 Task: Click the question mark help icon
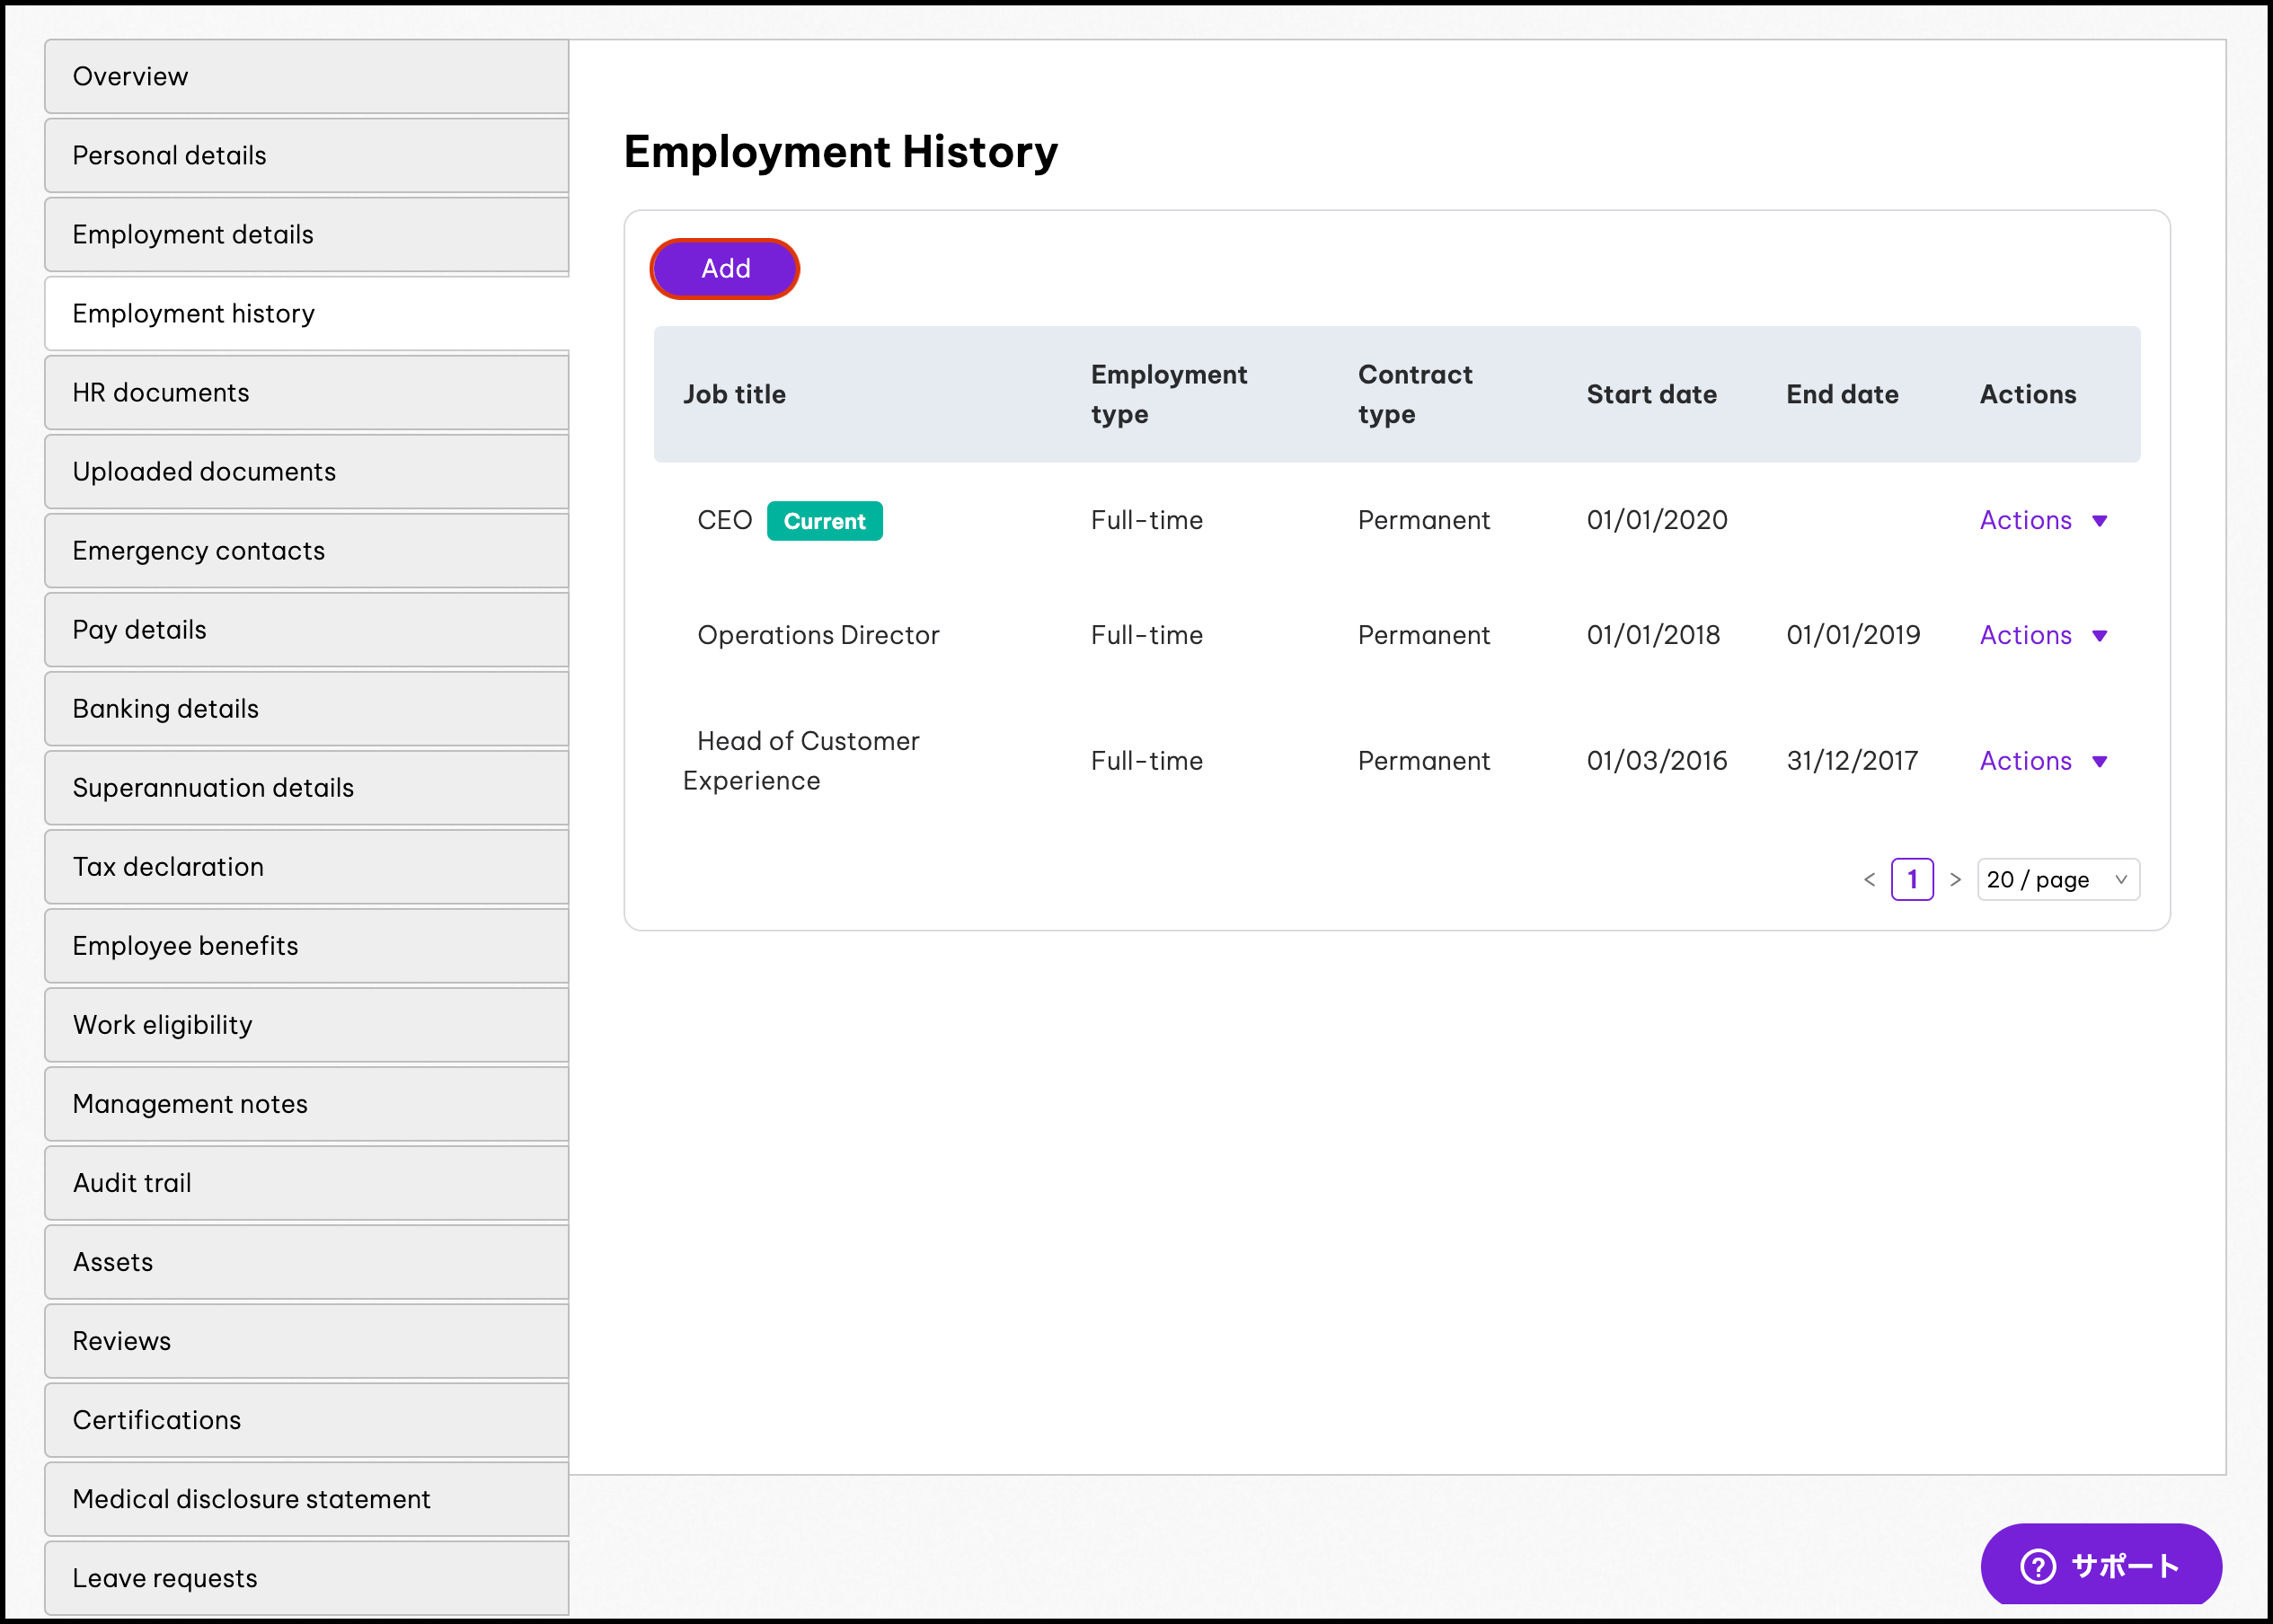(2039, 1565)
